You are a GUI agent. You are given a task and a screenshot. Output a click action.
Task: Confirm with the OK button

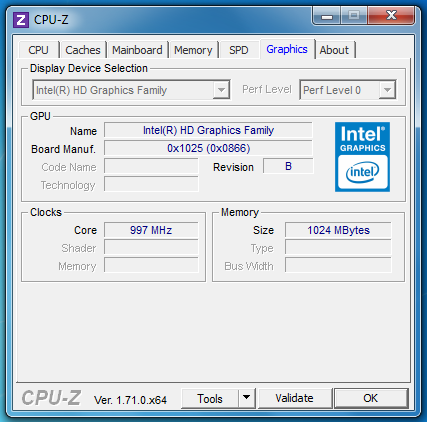[x=371, y=398]
